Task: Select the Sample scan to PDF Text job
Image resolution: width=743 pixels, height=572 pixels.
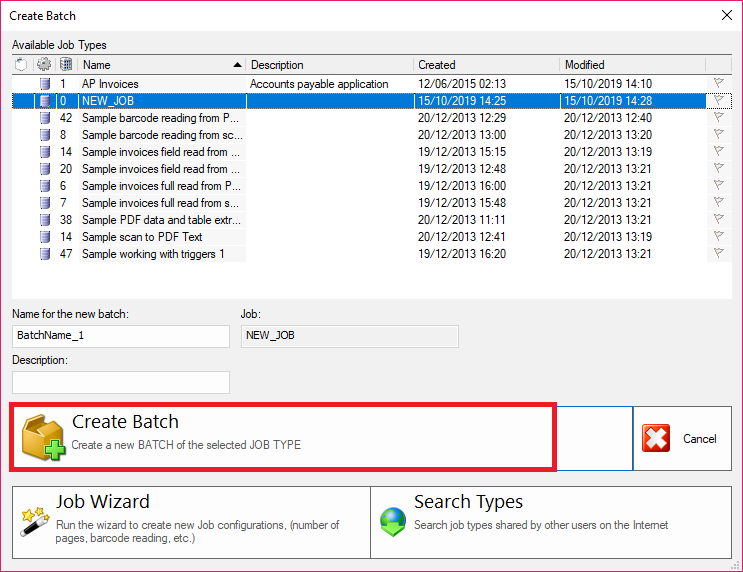Action: coord(142,237)
